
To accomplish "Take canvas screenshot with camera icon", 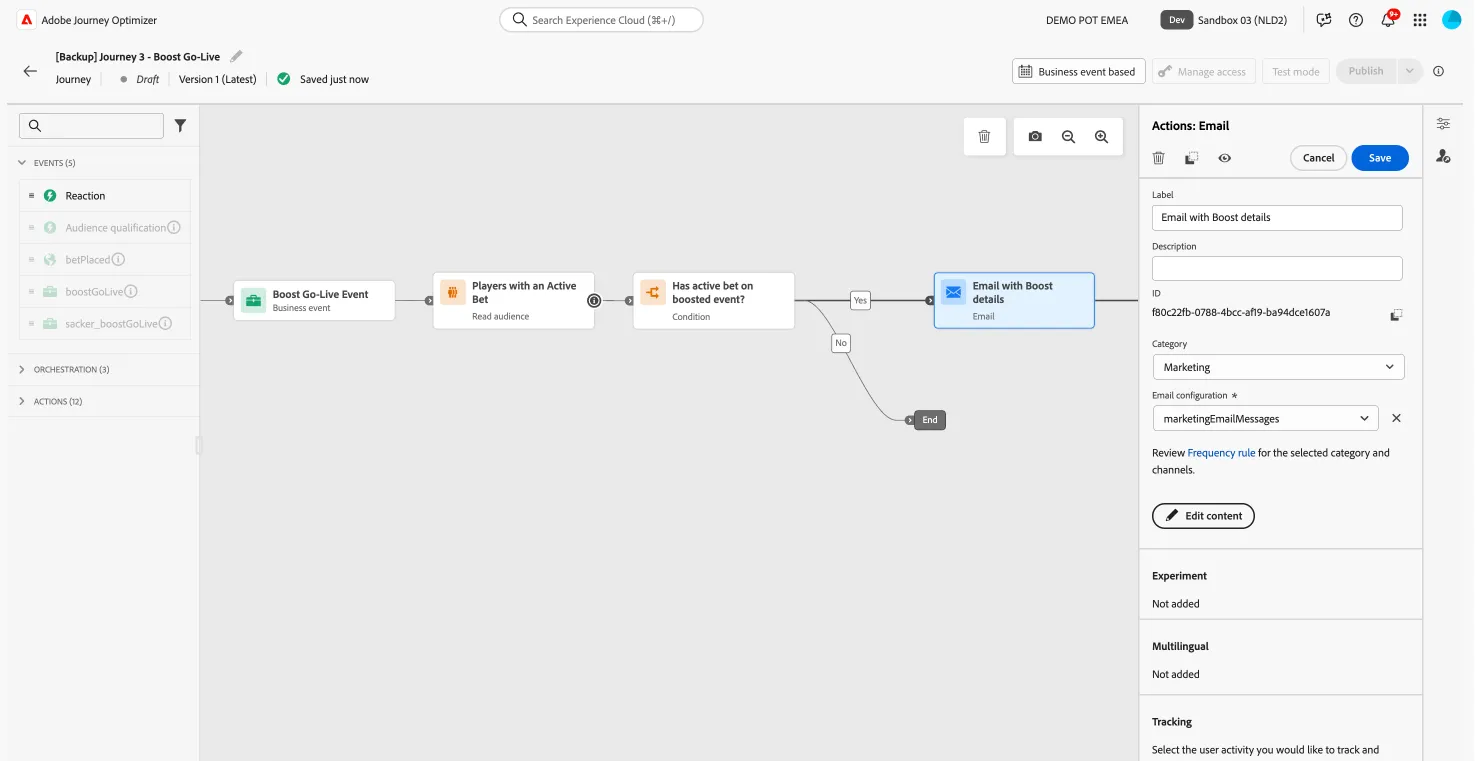I will pos(1035,137).
